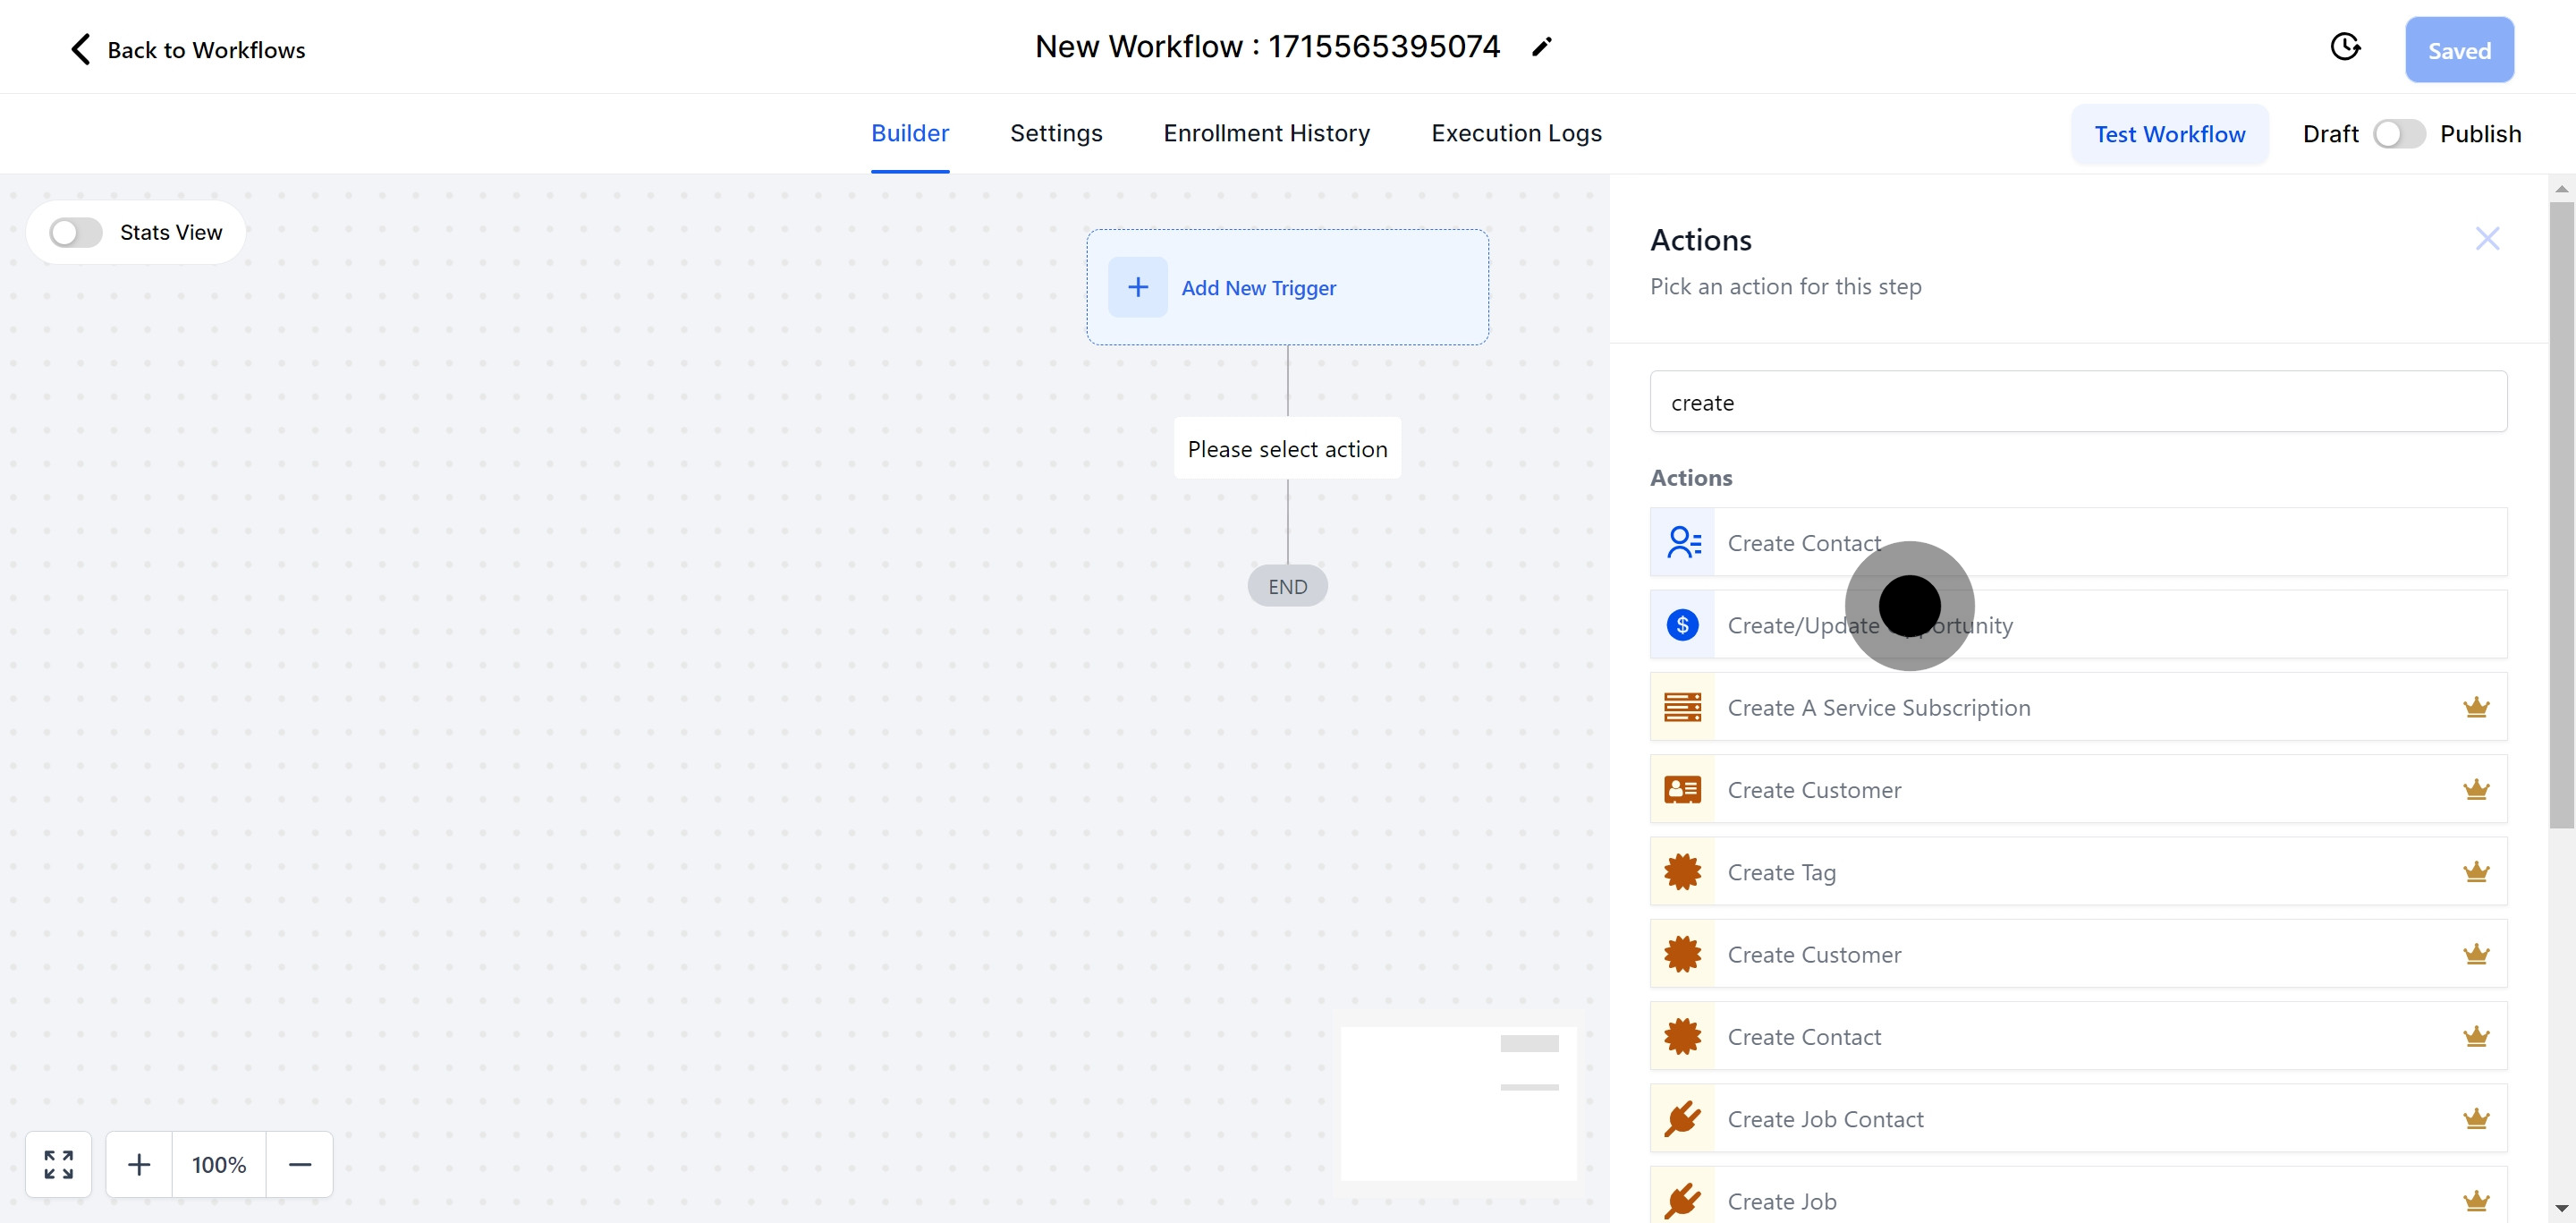Click the dollar icon for Create/Update Opportunity
The height and width of the screenshot is (1223, 2576).
[1682, 625]
